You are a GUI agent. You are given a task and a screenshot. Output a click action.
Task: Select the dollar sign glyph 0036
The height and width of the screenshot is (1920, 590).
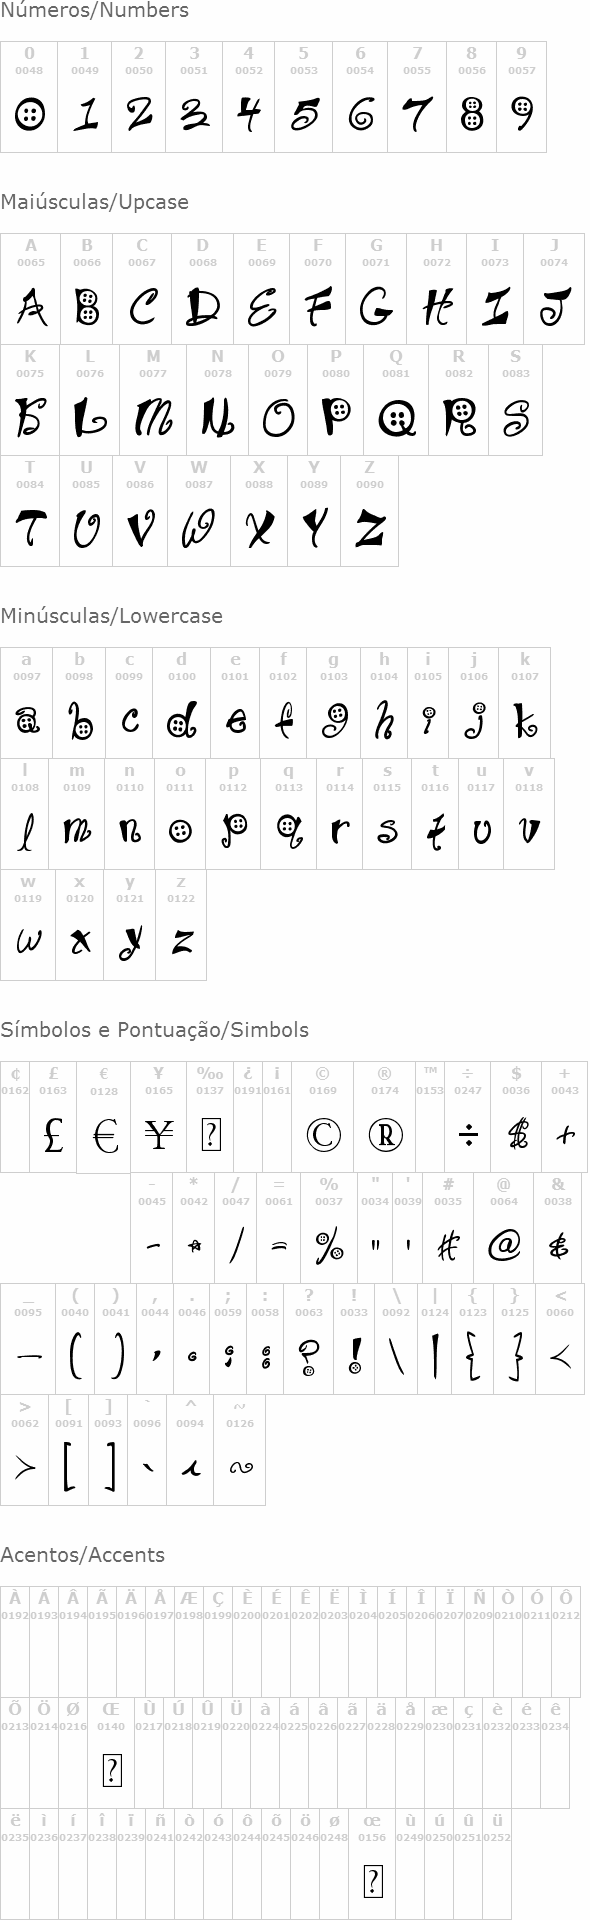[517, 1135]
